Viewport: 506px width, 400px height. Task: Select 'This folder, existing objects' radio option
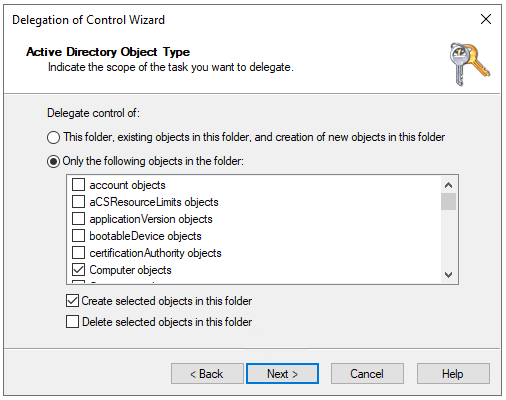pos(53,137)
